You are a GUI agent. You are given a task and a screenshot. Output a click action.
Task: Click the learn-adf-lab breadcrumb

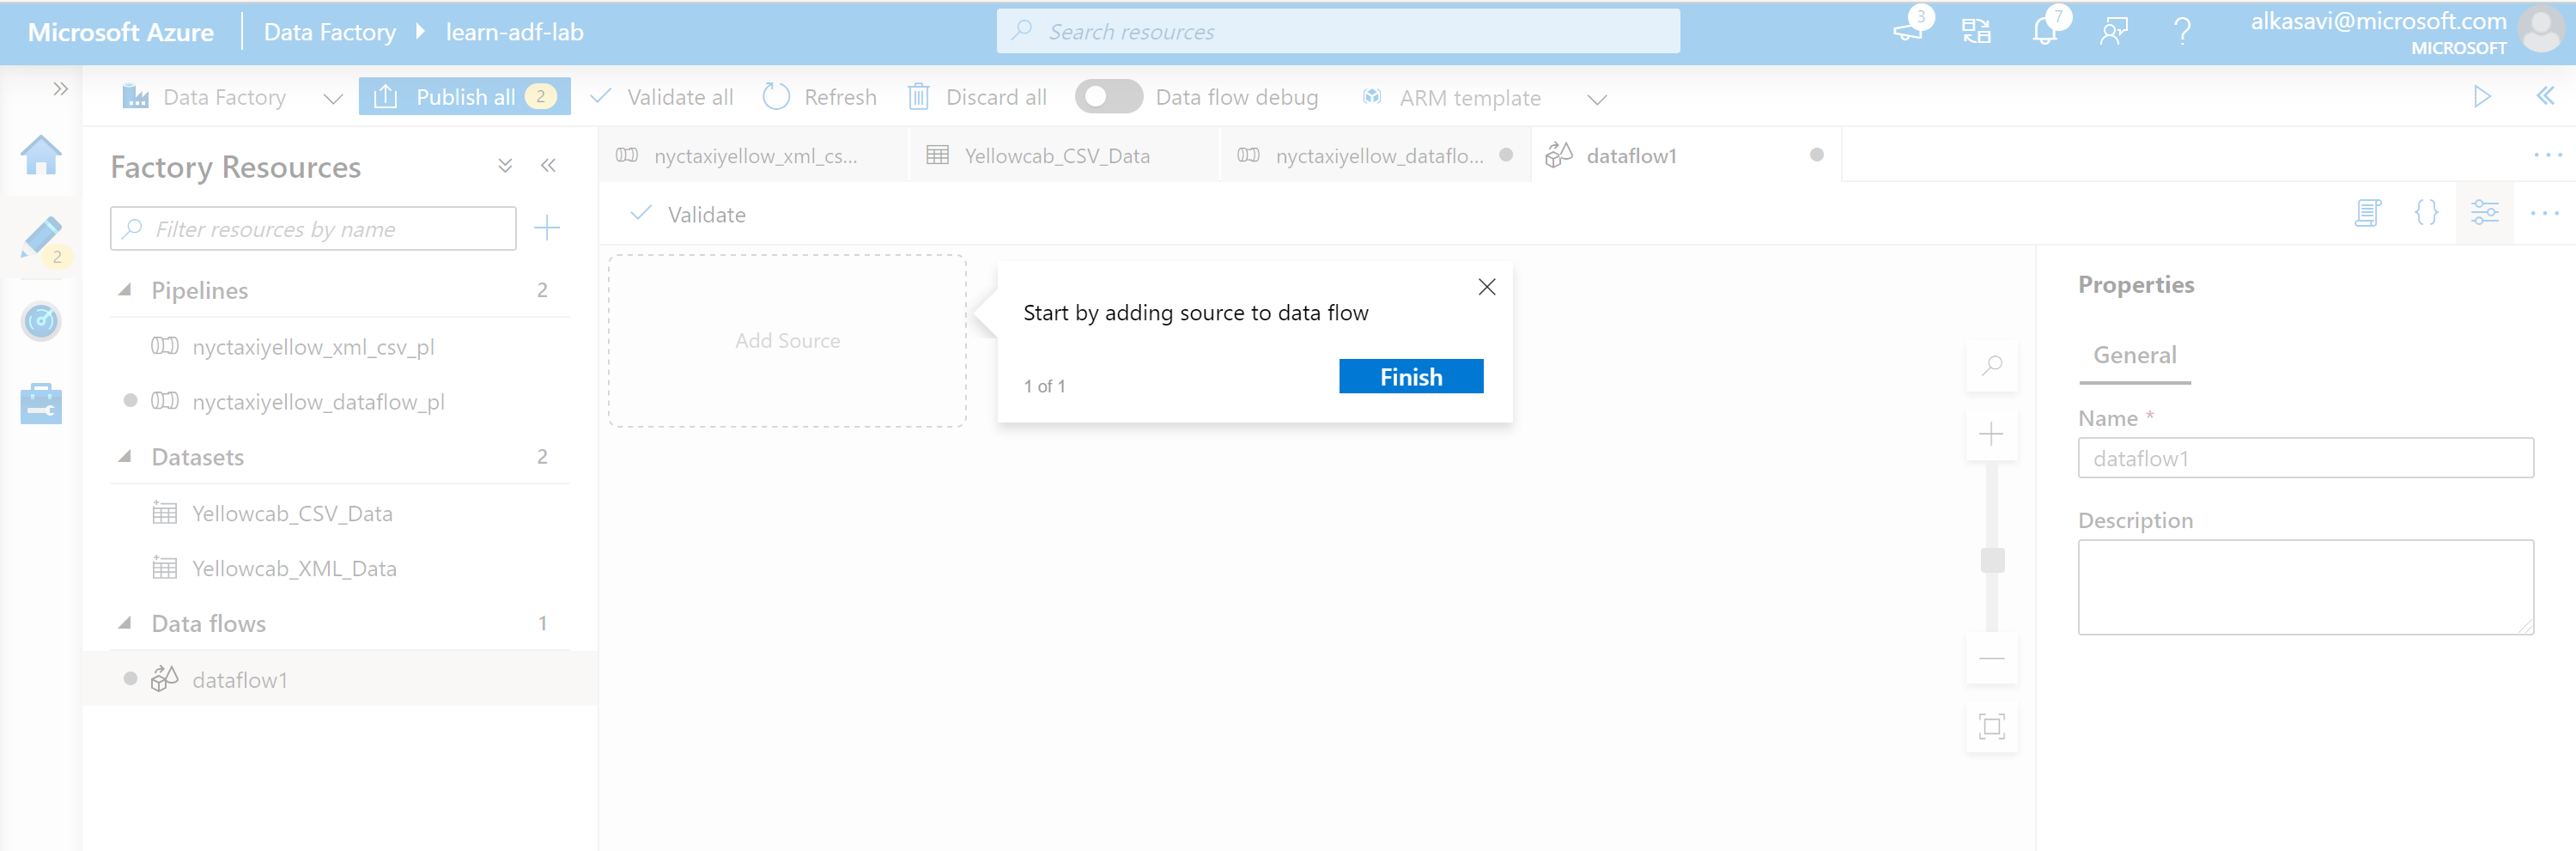point(515,32)
